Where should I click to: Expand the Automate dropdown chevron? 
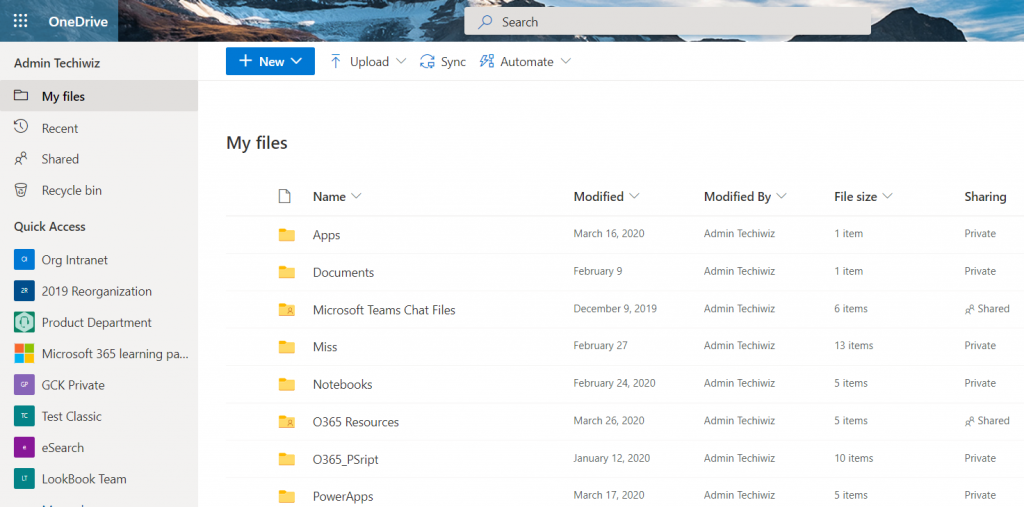(566, 61)
